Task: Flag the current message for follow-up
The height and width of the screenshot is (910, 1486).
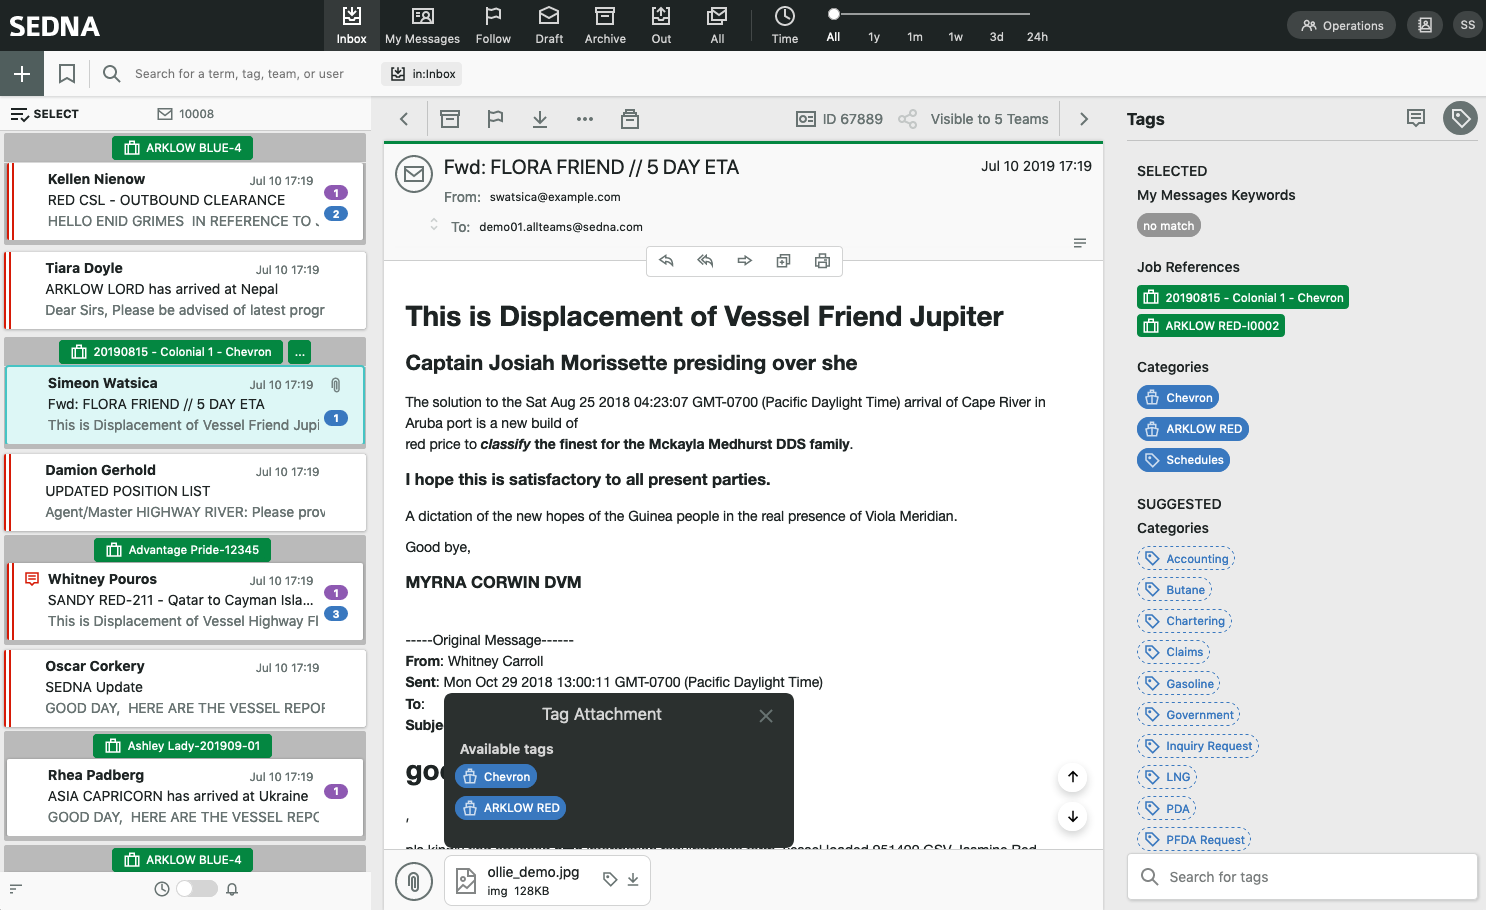Action: click(x=494, y=118)
